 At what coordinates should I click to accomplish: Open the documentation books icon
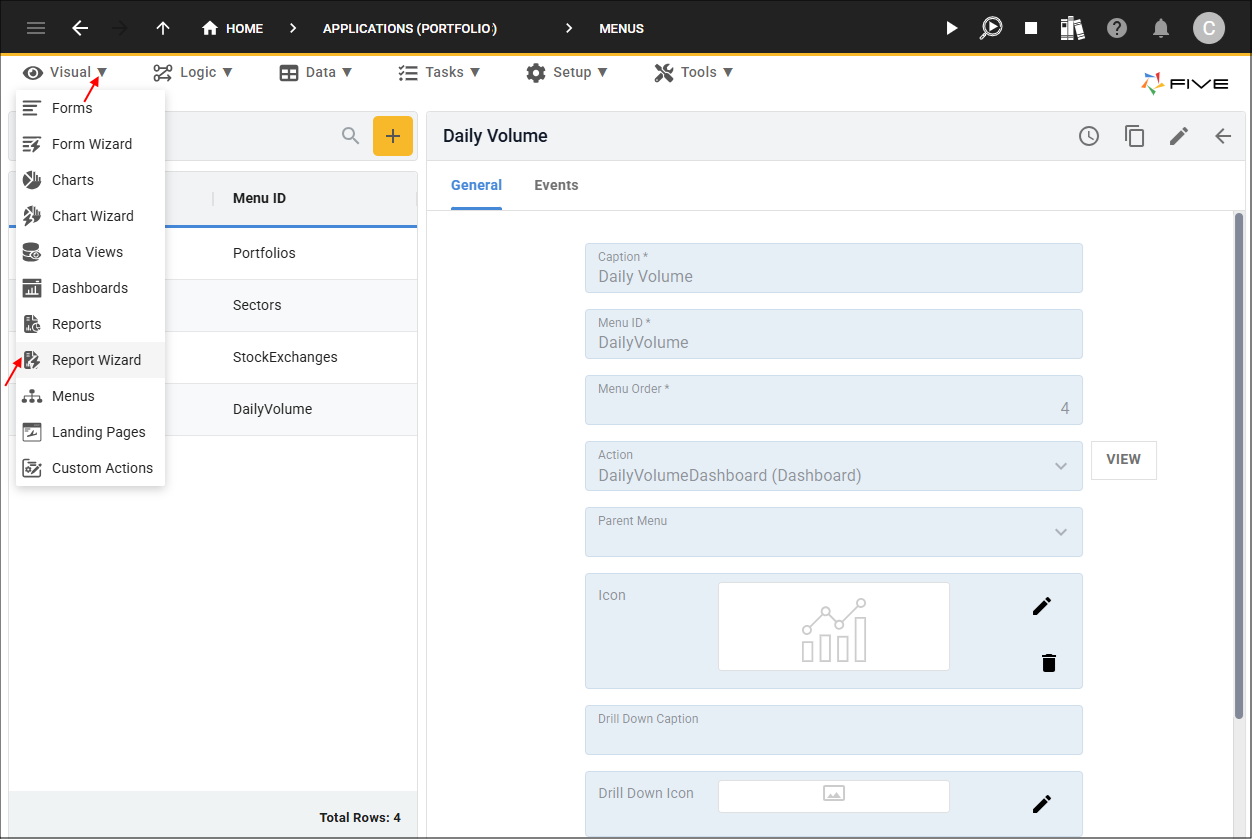(1072, 28)
